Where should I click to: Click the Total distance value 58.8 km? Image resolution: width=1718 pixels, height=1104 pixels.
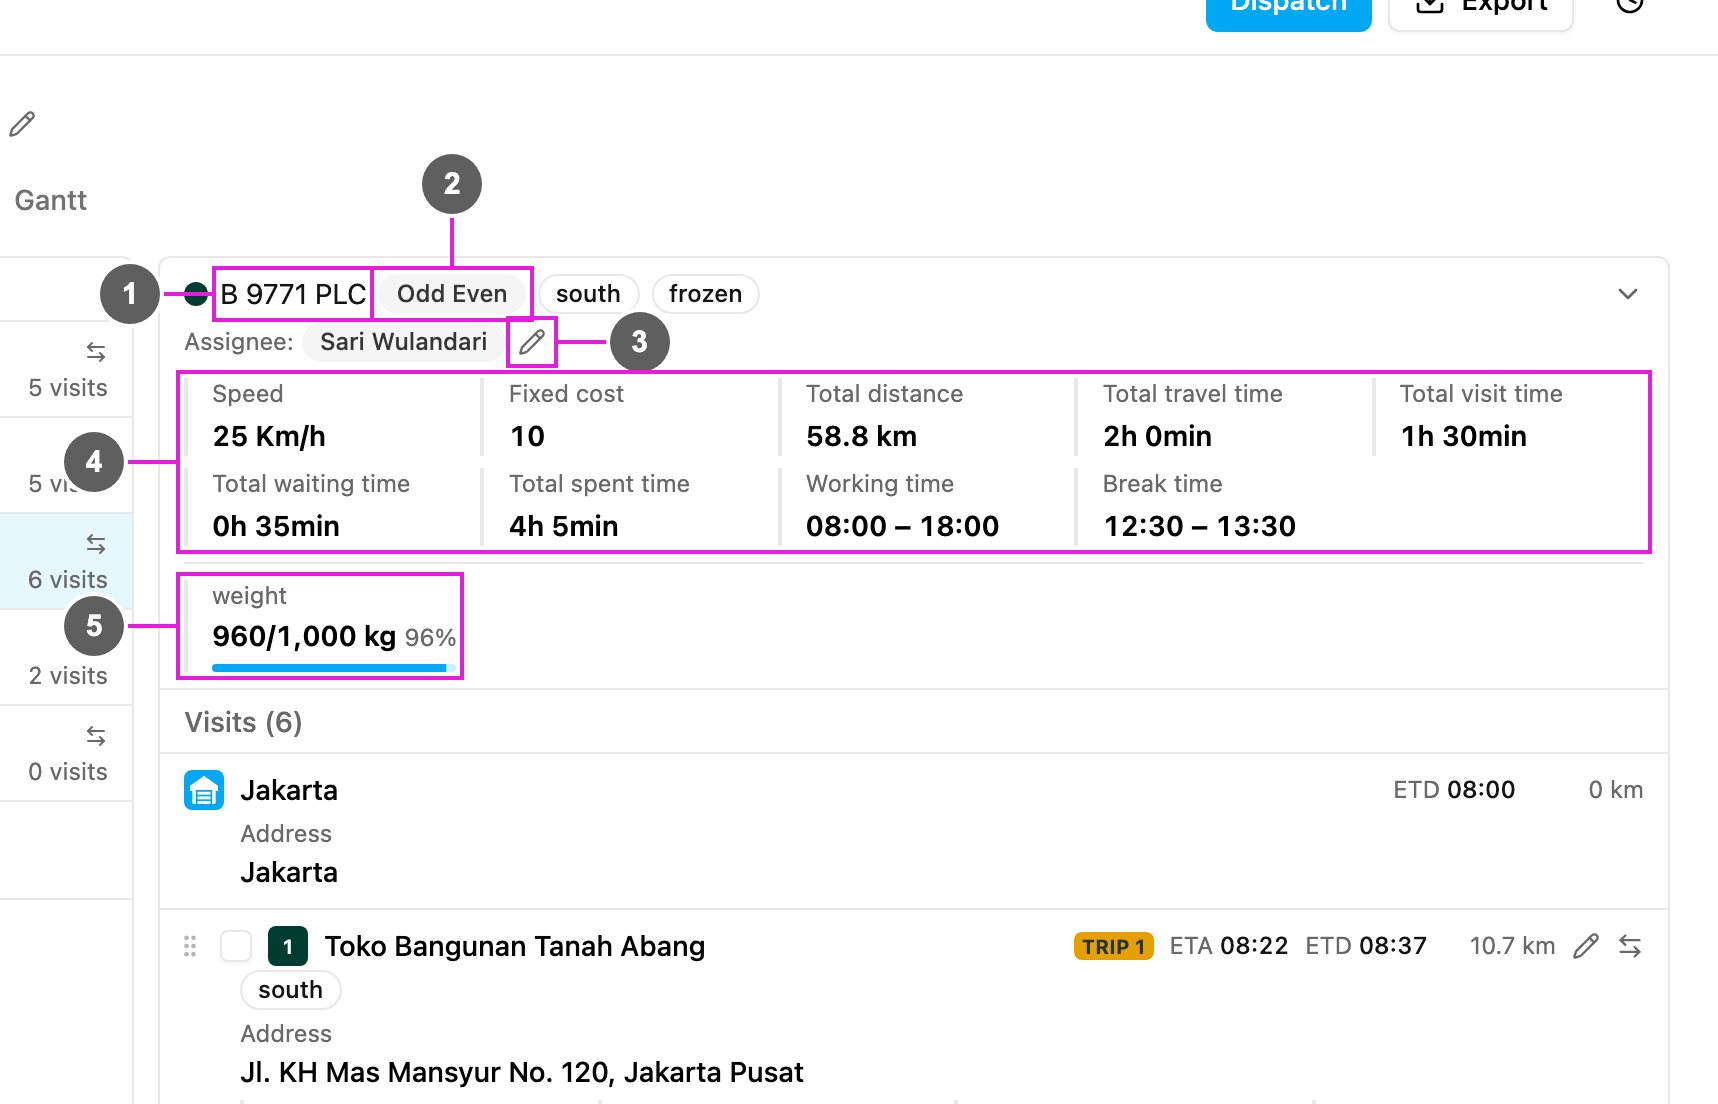coord(862,436)
